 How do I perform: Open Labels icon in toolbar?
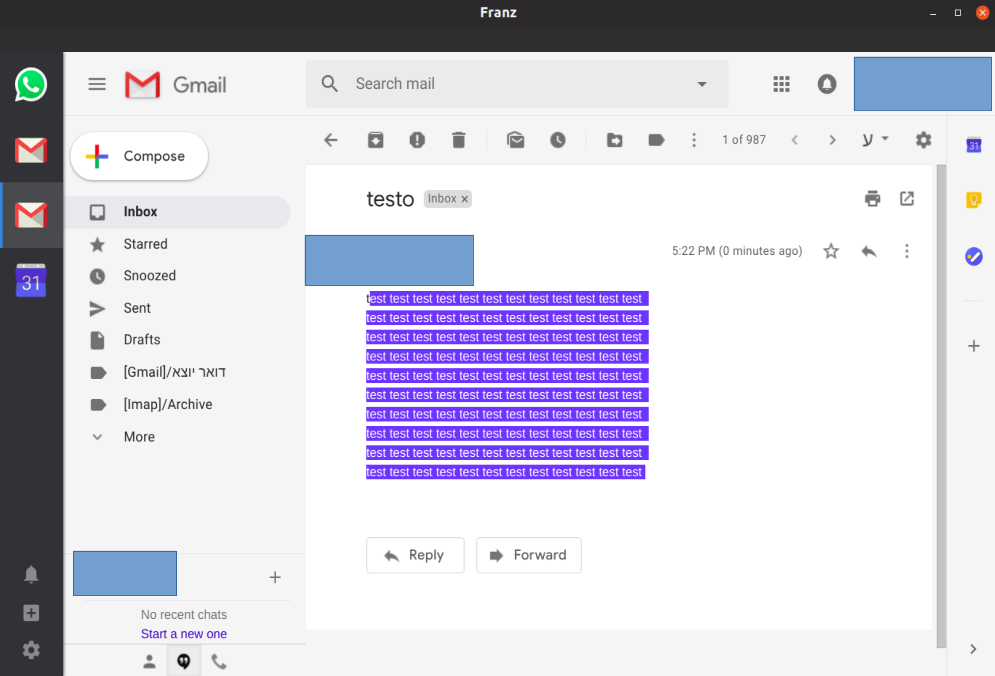(656, 140)
